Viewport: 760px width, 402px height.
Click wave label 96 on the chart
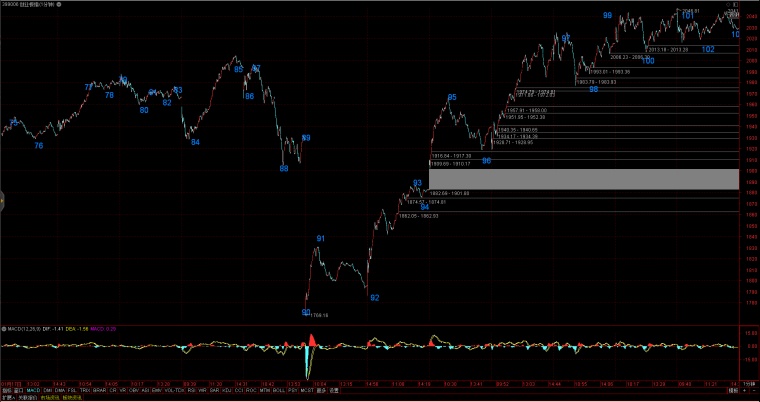[487, 161]
